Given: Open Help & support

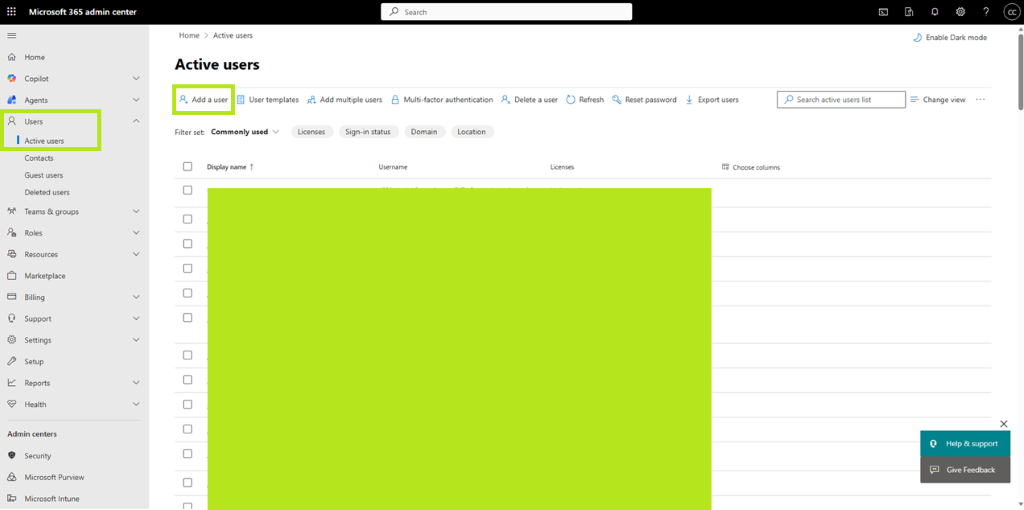Looking at the screenshot, I should [965, 443].
